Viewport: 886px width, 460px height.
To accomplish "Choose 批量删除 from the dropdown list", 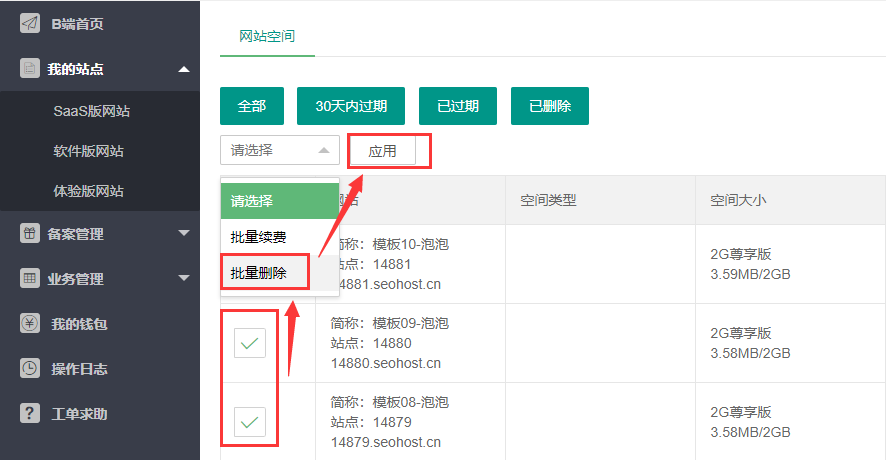I will click(x=259, y=273).
